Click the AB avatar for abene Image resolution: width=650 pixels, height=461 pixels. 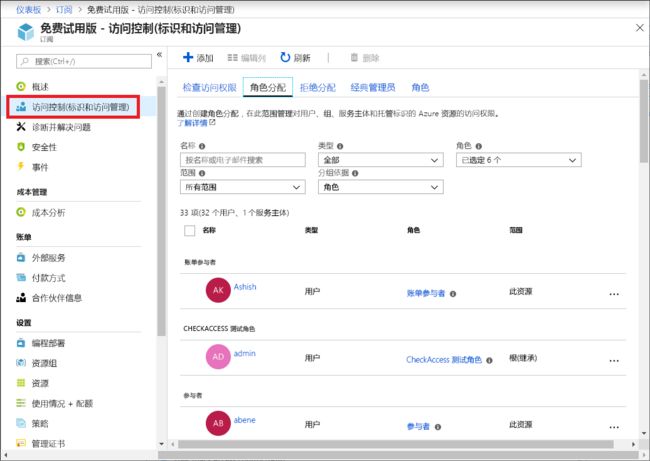(x=218, y=423)
